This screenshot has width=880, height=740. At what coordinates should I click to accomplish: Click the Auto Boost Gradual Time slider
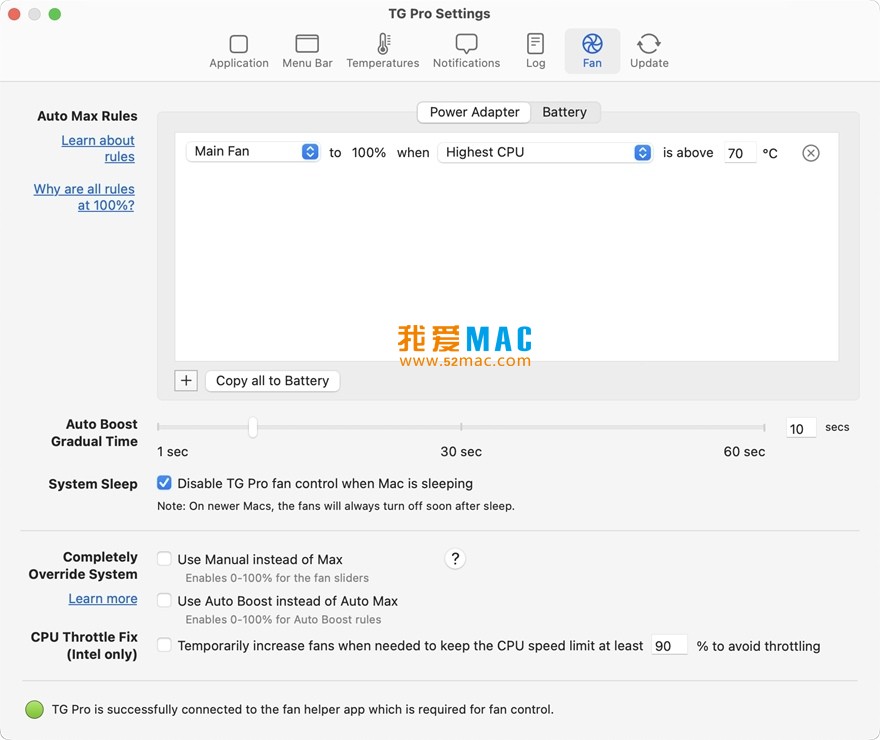[461, 428]
